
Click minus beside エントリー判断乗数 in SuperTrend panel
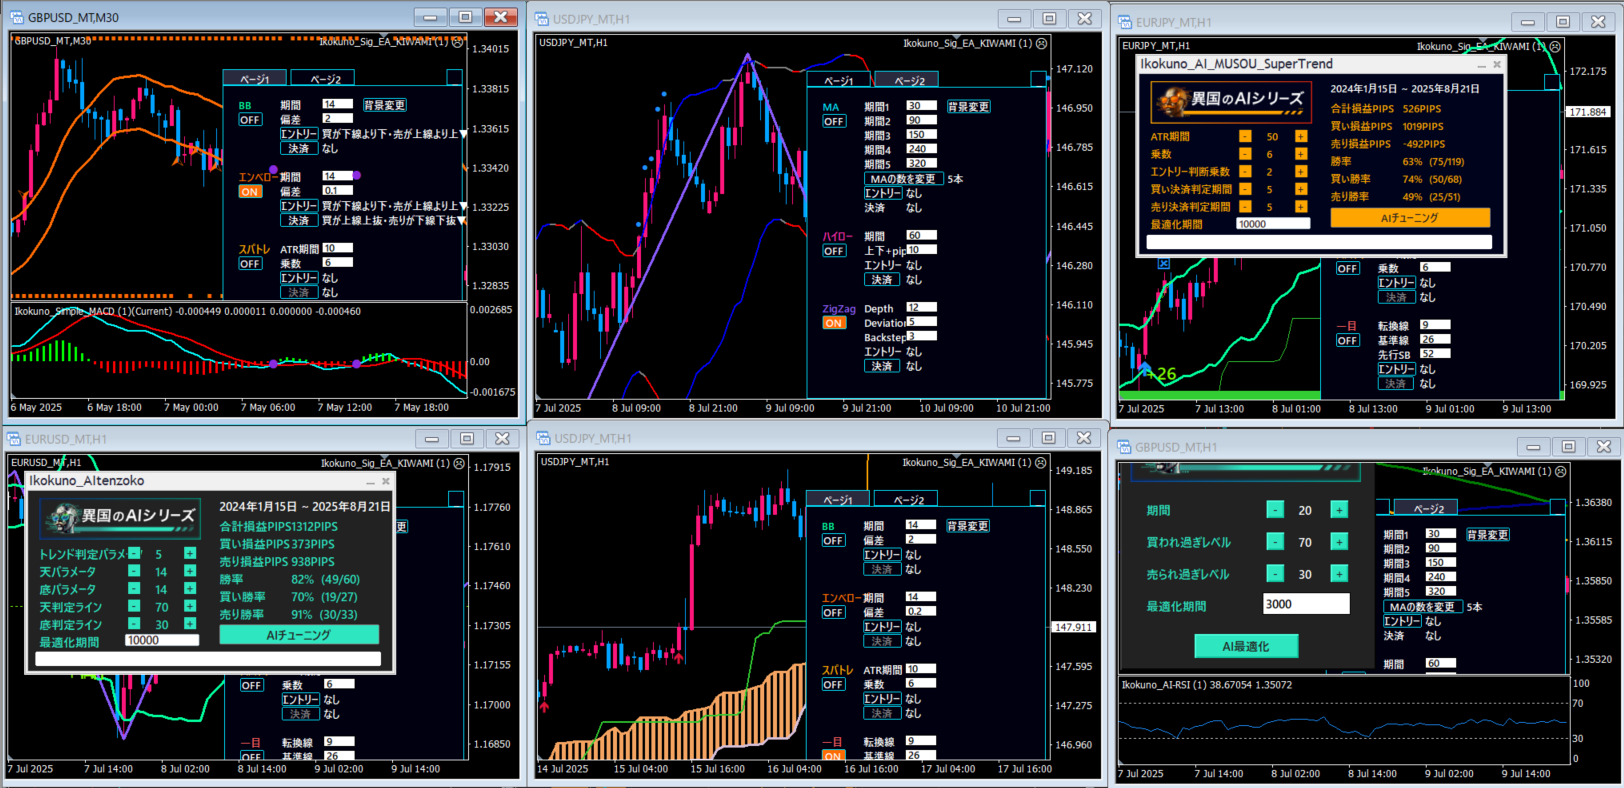pyautogui.click(x=1245, y=171)
